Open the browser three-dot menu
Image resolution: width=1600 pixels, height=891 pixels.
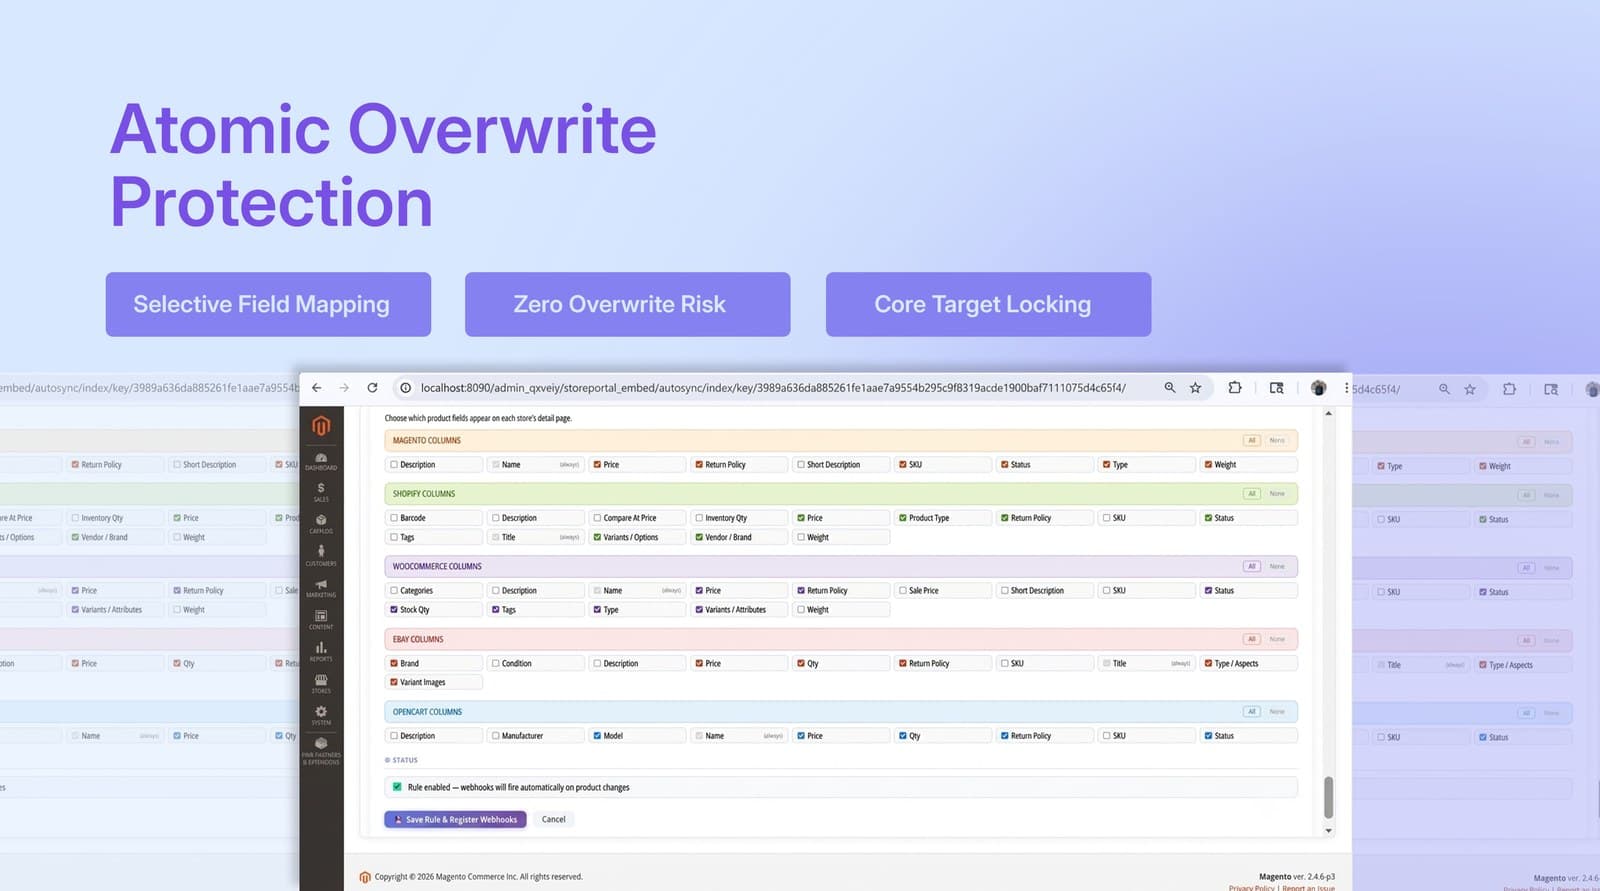[1346, 388]
